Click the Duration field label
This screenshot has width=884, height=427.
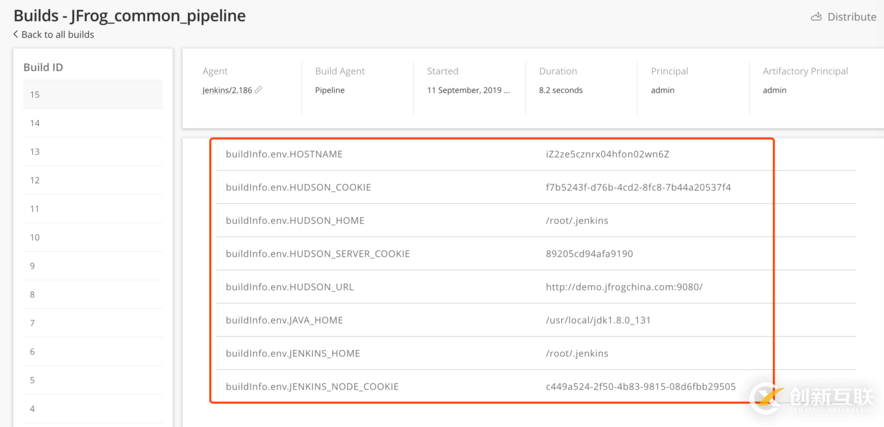[558, 71]
